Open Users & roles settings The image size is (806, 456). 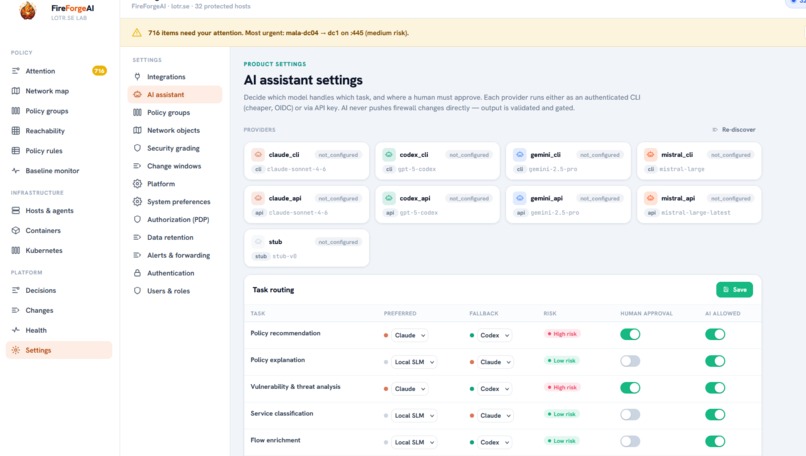175,291
